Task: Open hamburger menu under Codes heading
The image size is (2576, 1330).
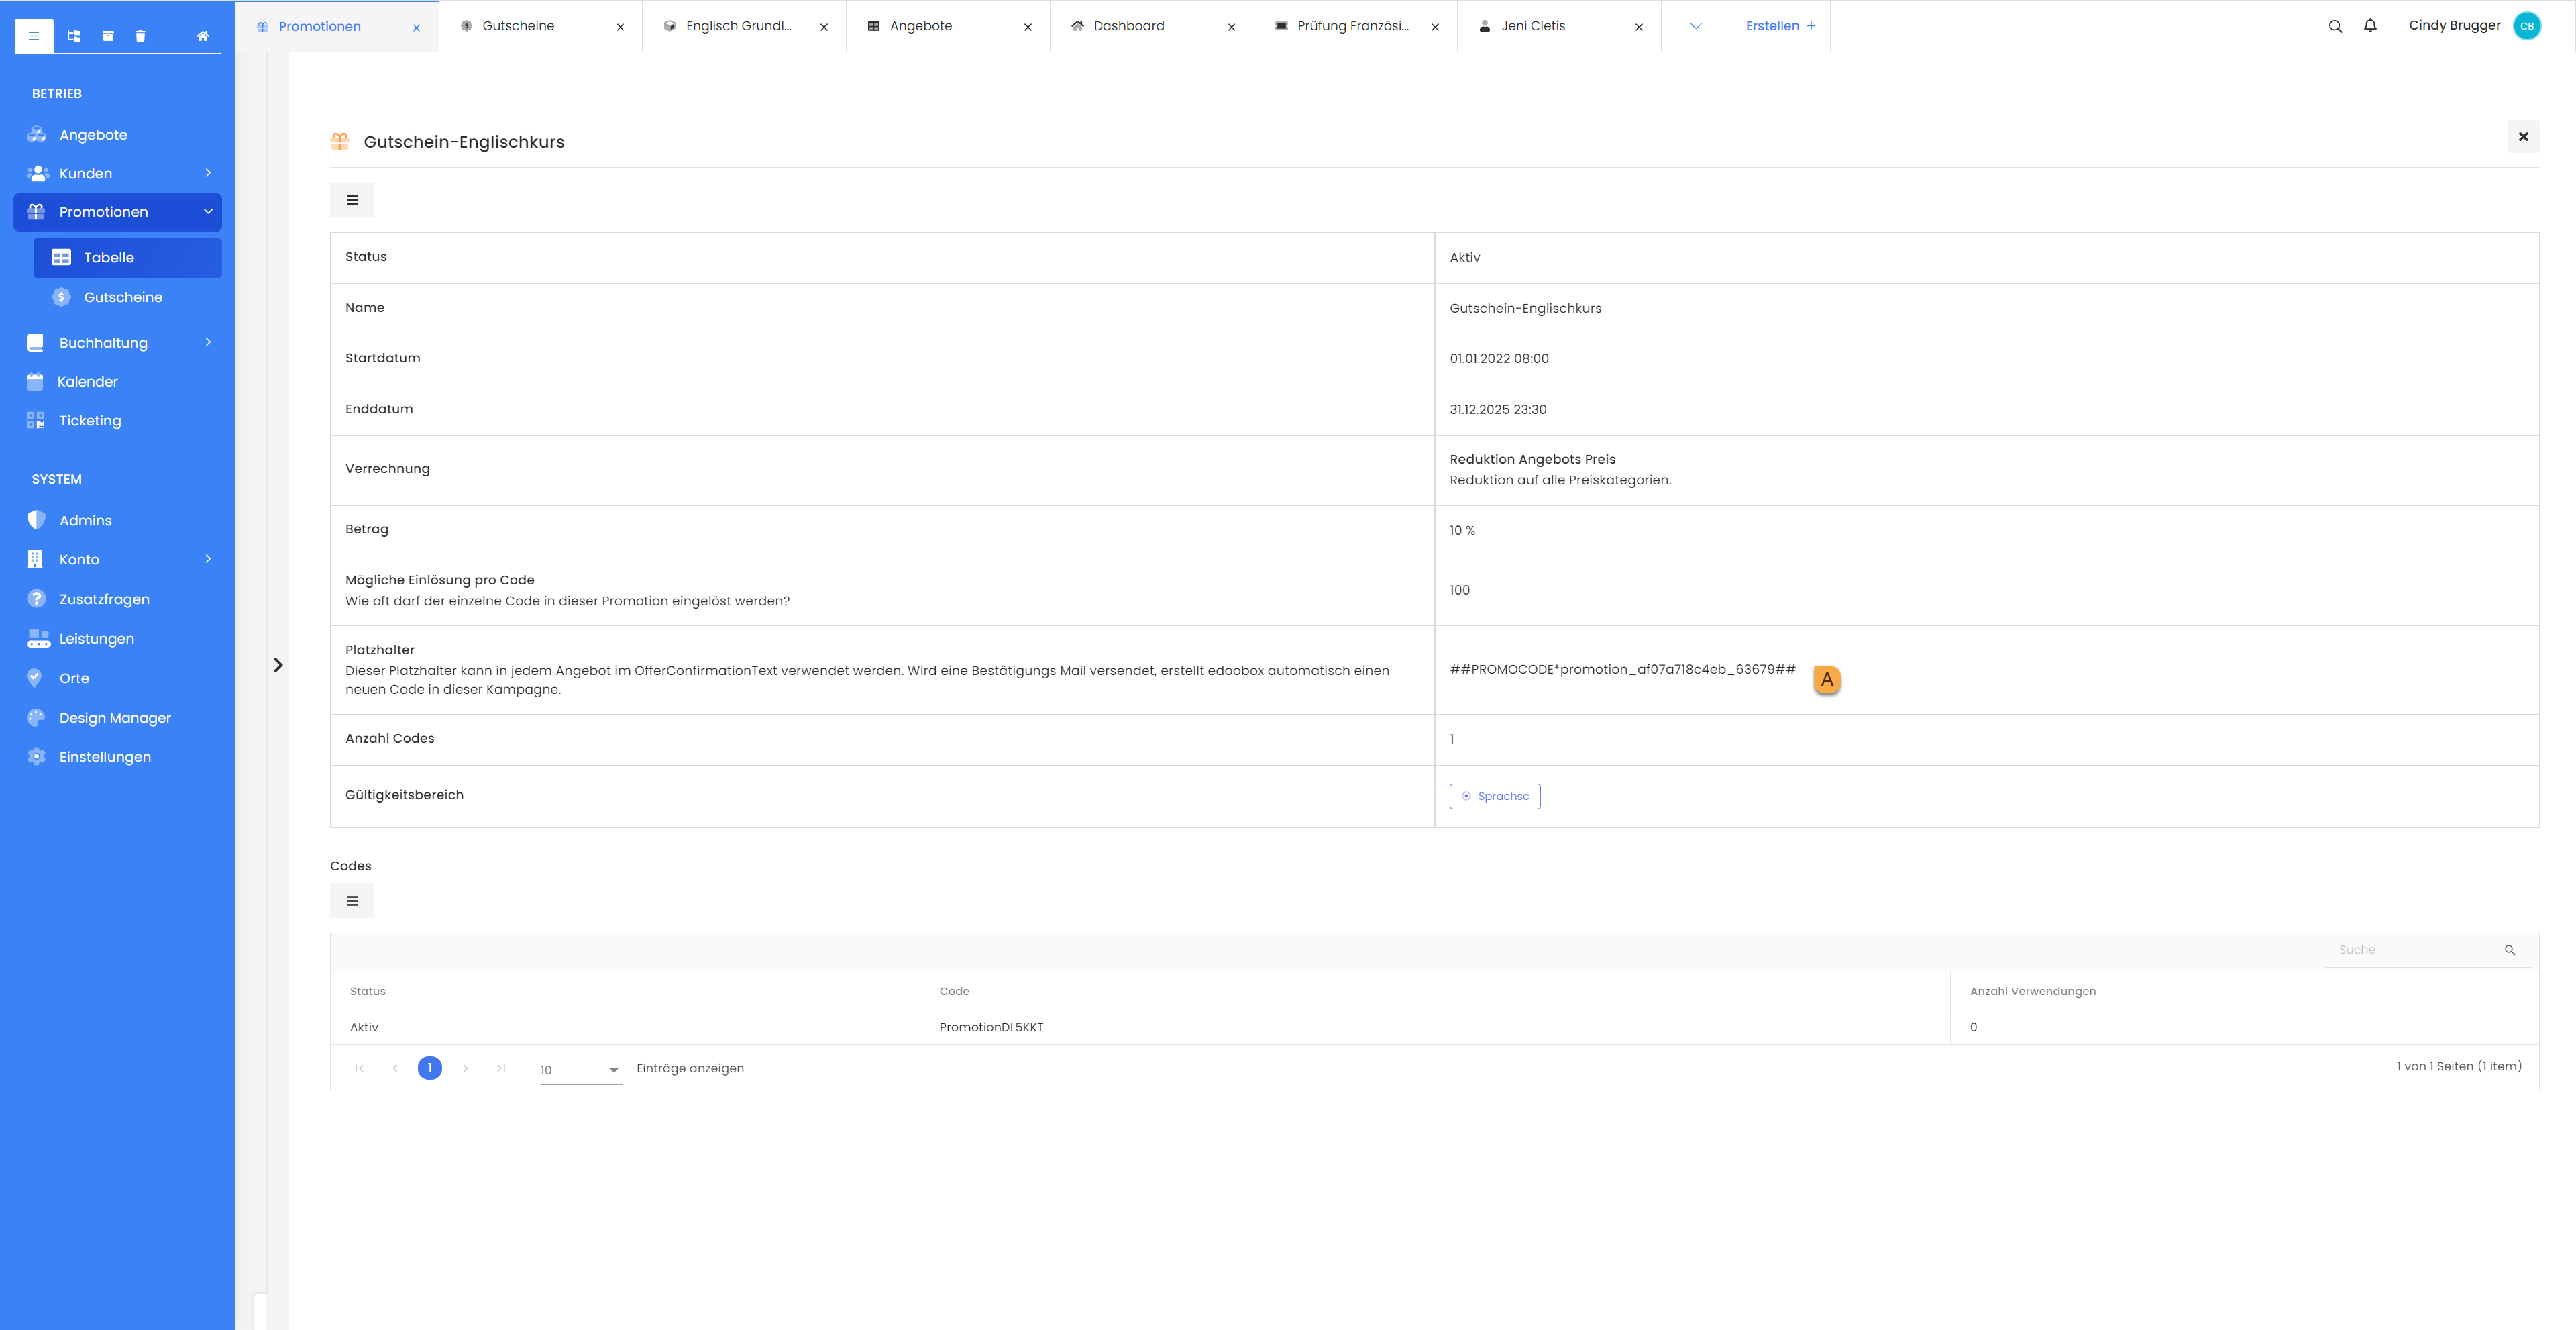Action: [352, 901]
